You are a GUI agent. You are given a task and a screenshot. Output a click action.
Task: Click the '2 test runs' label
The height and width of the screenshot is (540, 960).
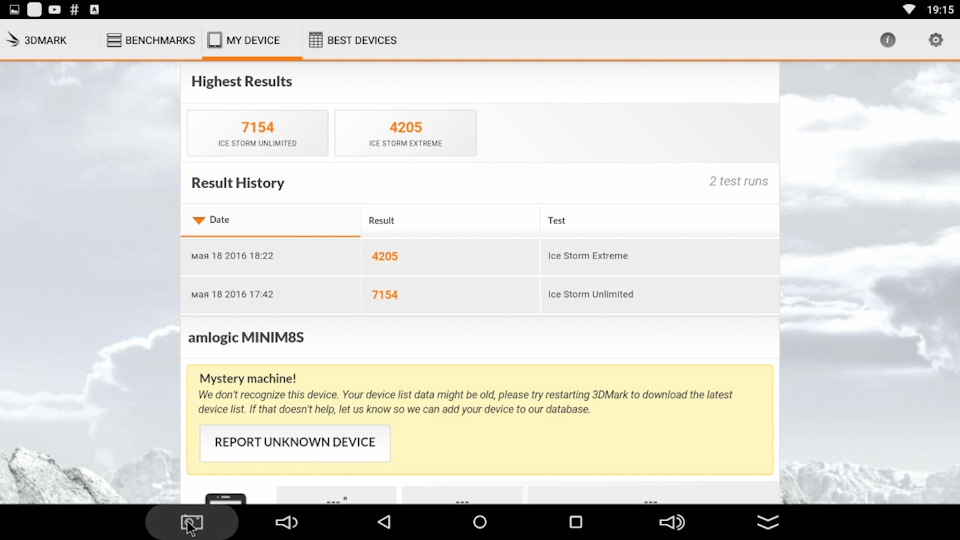pyautogui.click(x=738, y=181)
